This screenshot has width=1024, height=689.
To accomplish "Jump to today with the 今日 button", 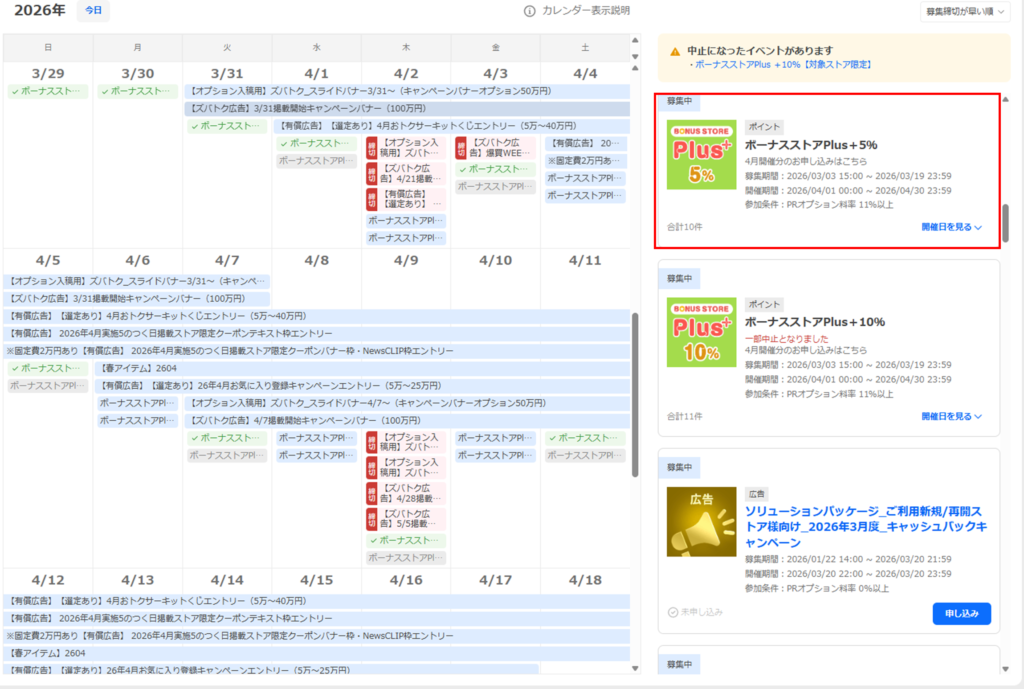I will (93, 11).
